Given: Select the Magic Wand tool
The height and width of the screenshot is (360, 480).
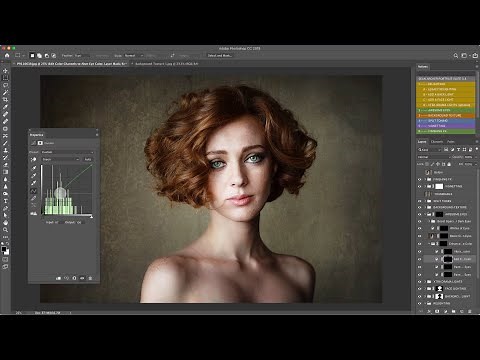Looking at the screenshot, I should click(x=5, y=92).
